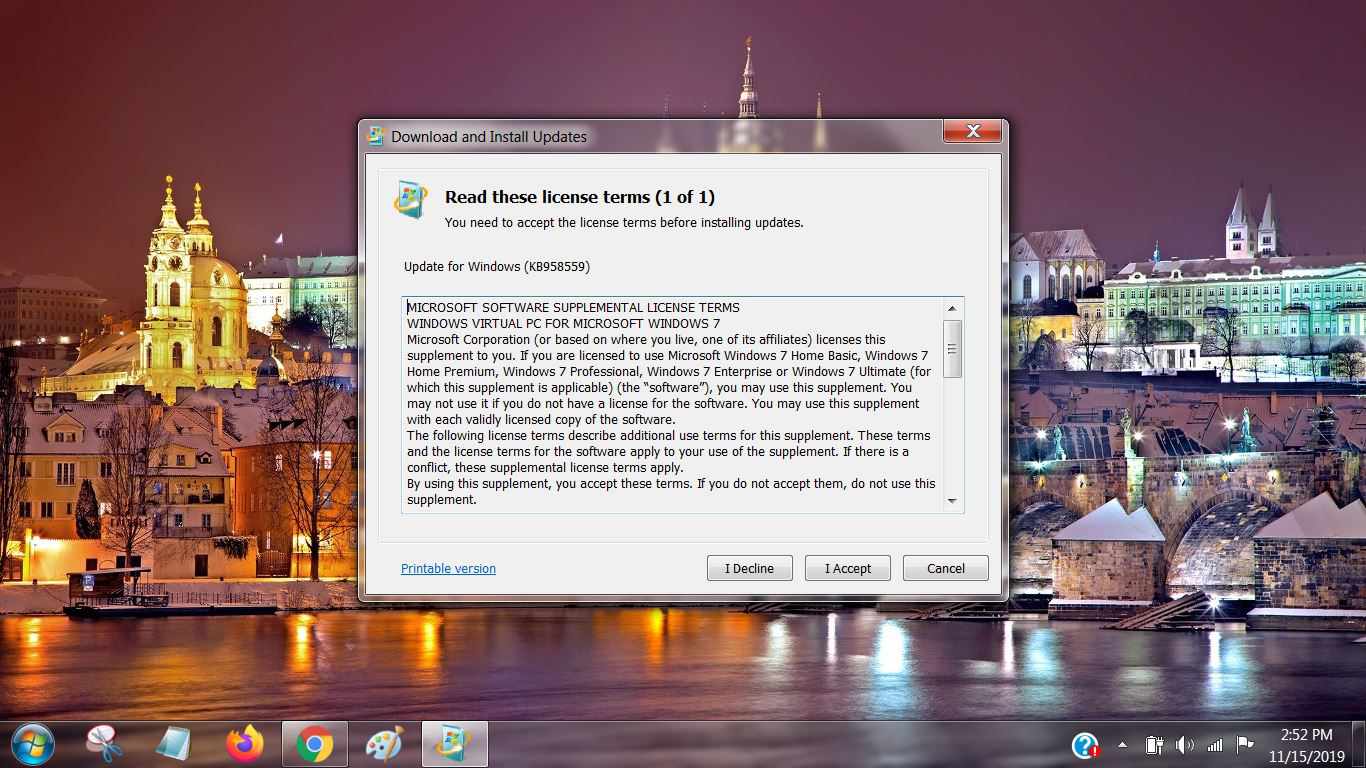Click the license text scrollbar thumb
This screenshot has width=1366, height=768.
tap(952, 349)
